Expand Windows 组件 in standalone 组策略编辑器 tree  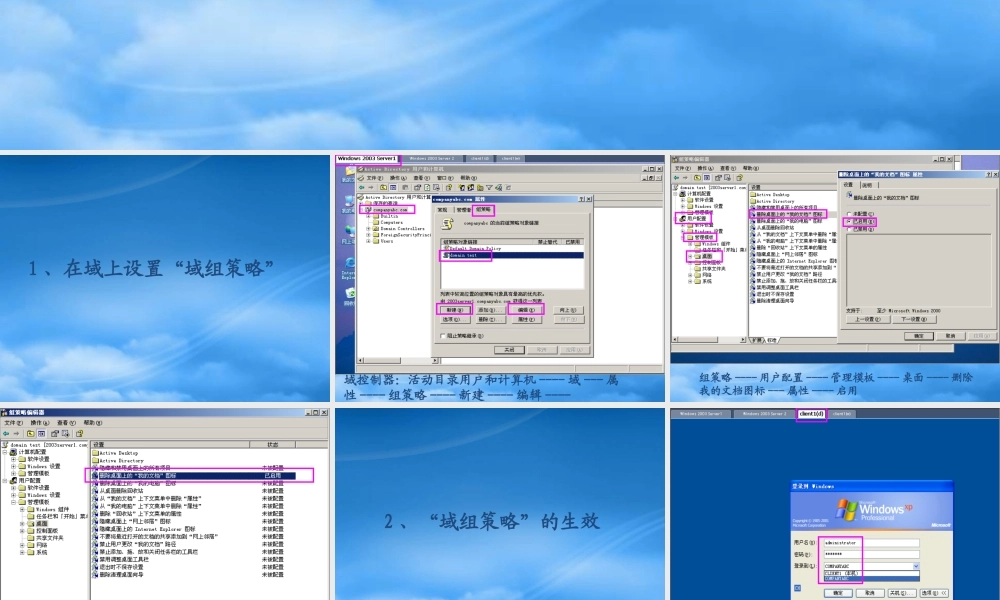(x=22, y=509)
